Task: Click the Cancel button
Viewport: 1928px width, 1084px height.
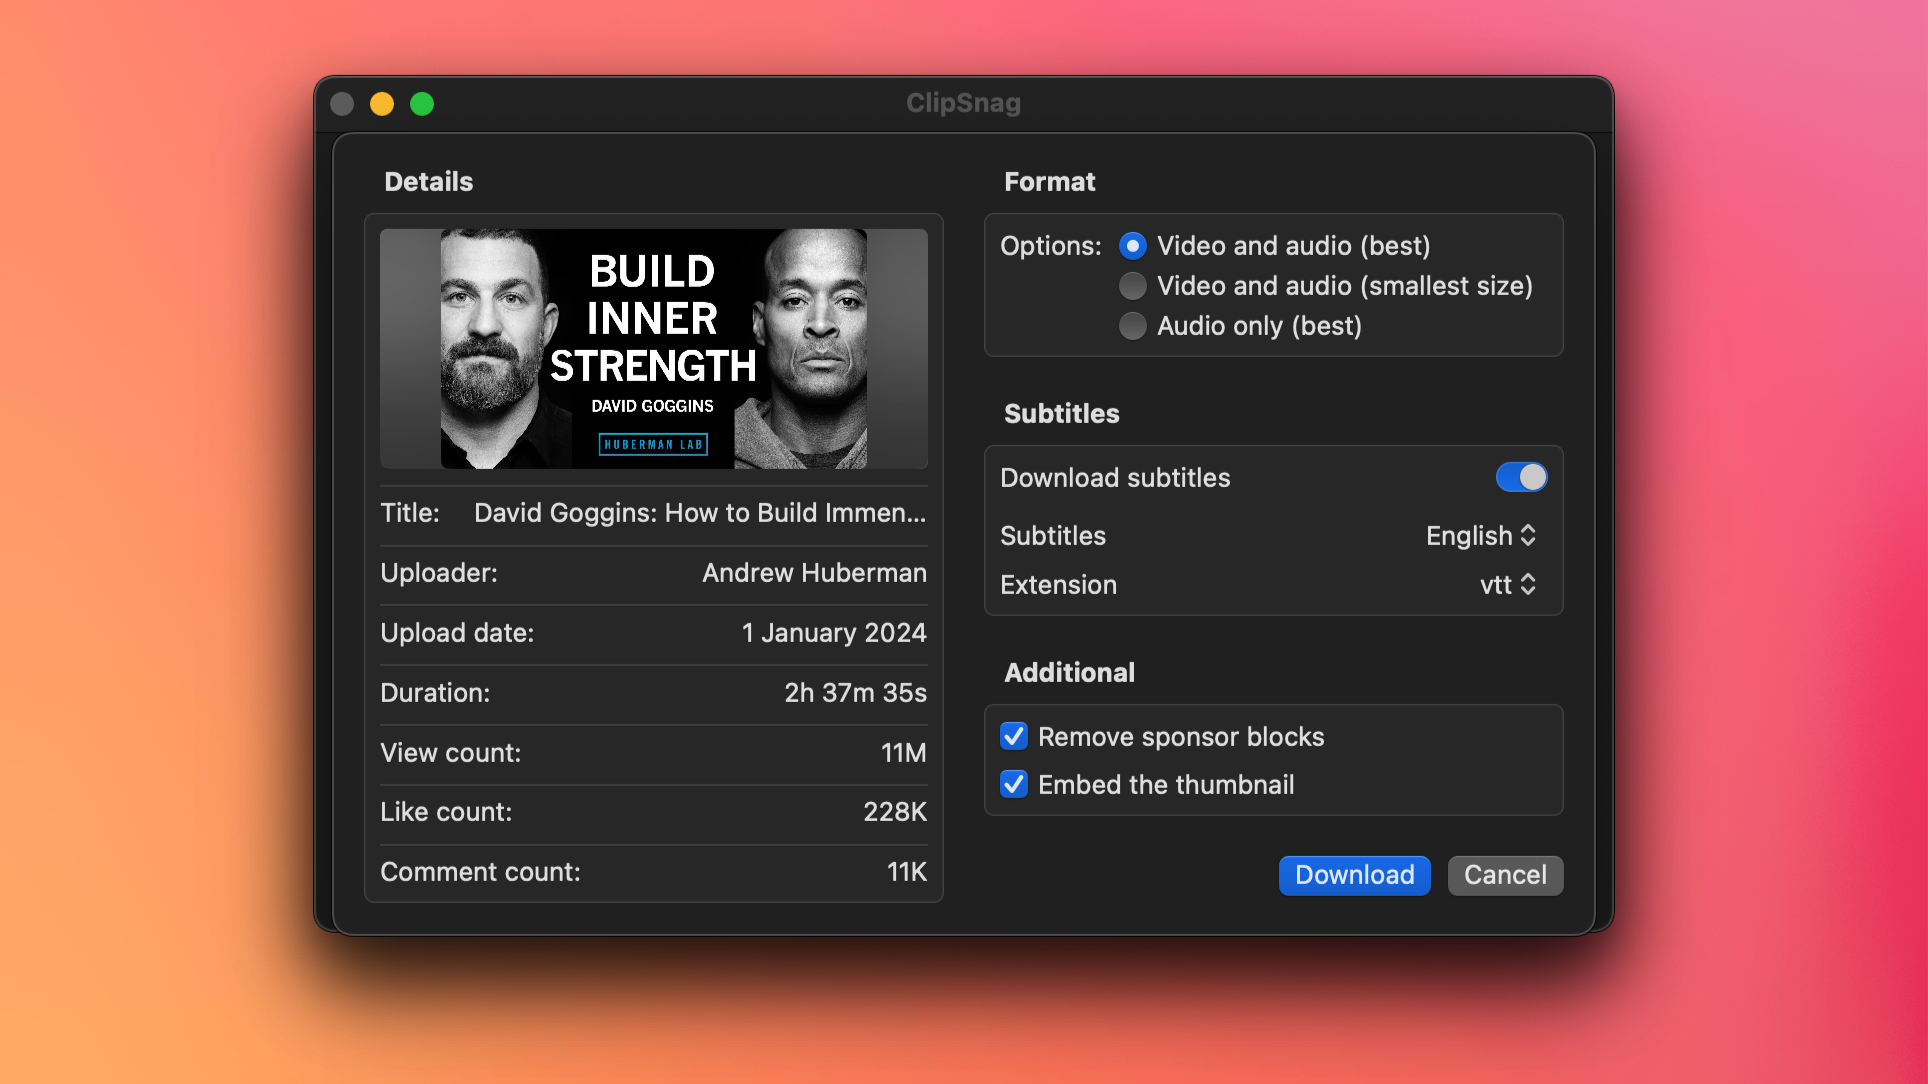Action: pos(1505,875)
